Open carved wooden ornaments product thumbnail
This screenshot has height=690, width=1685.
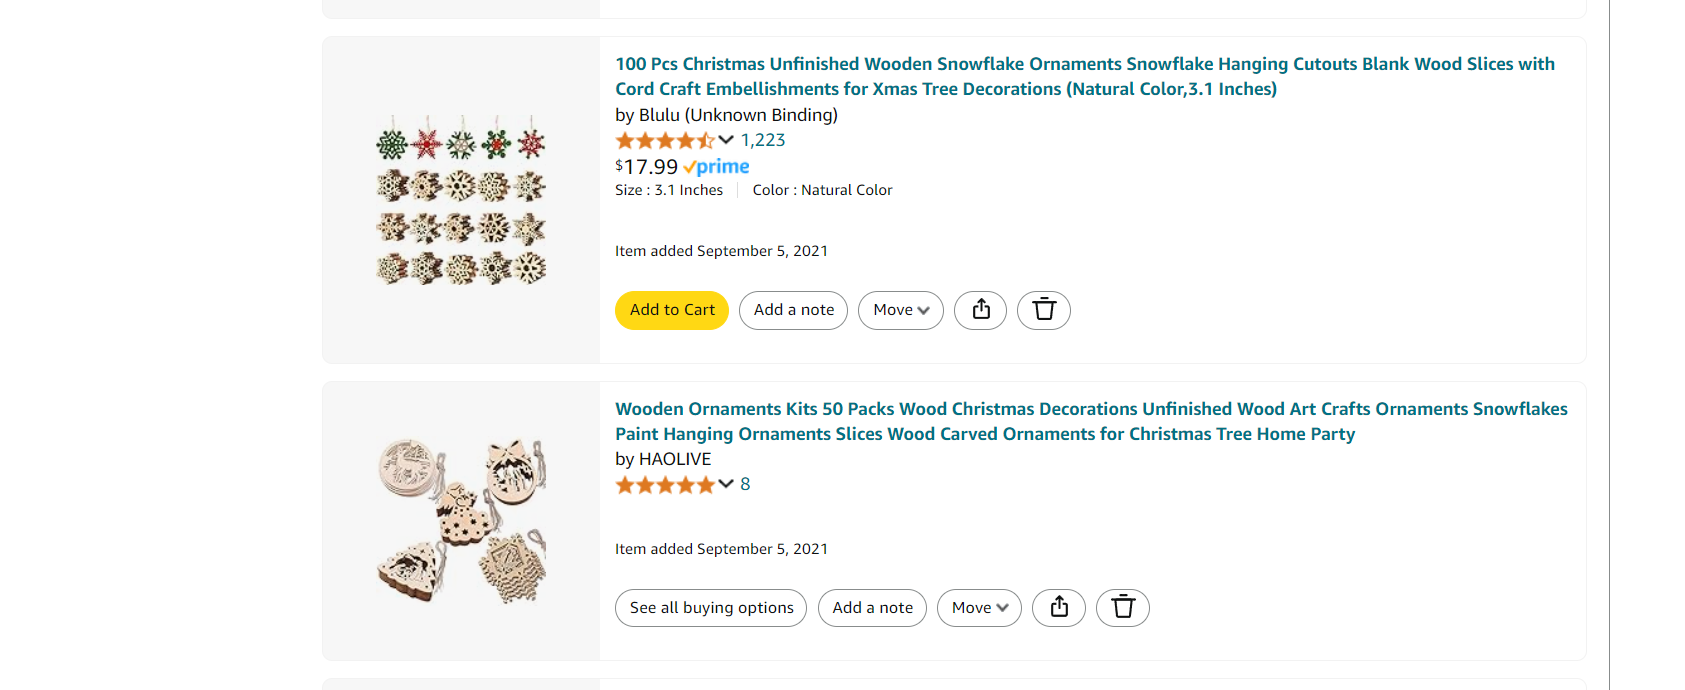point(461,521)
